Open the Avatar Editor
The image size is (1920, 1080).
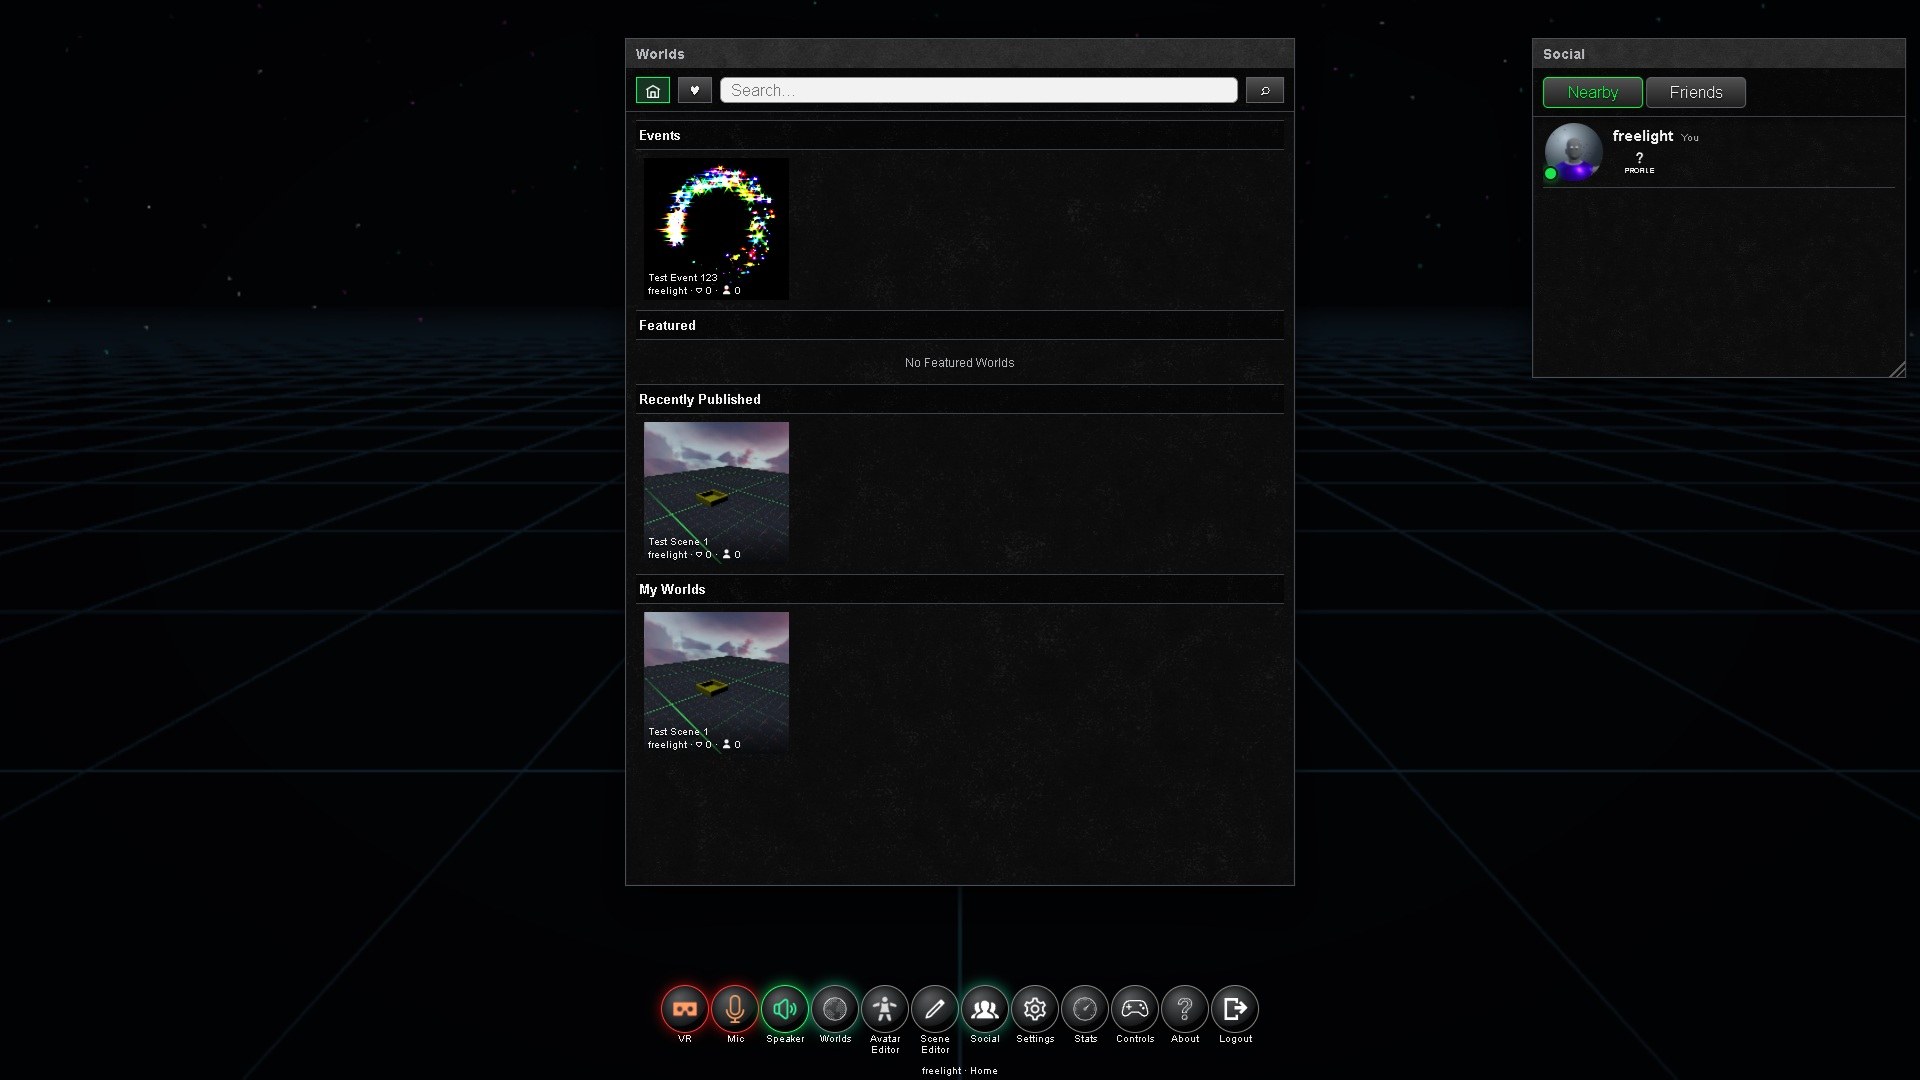pyautogui.click(x=885, y=1009)
